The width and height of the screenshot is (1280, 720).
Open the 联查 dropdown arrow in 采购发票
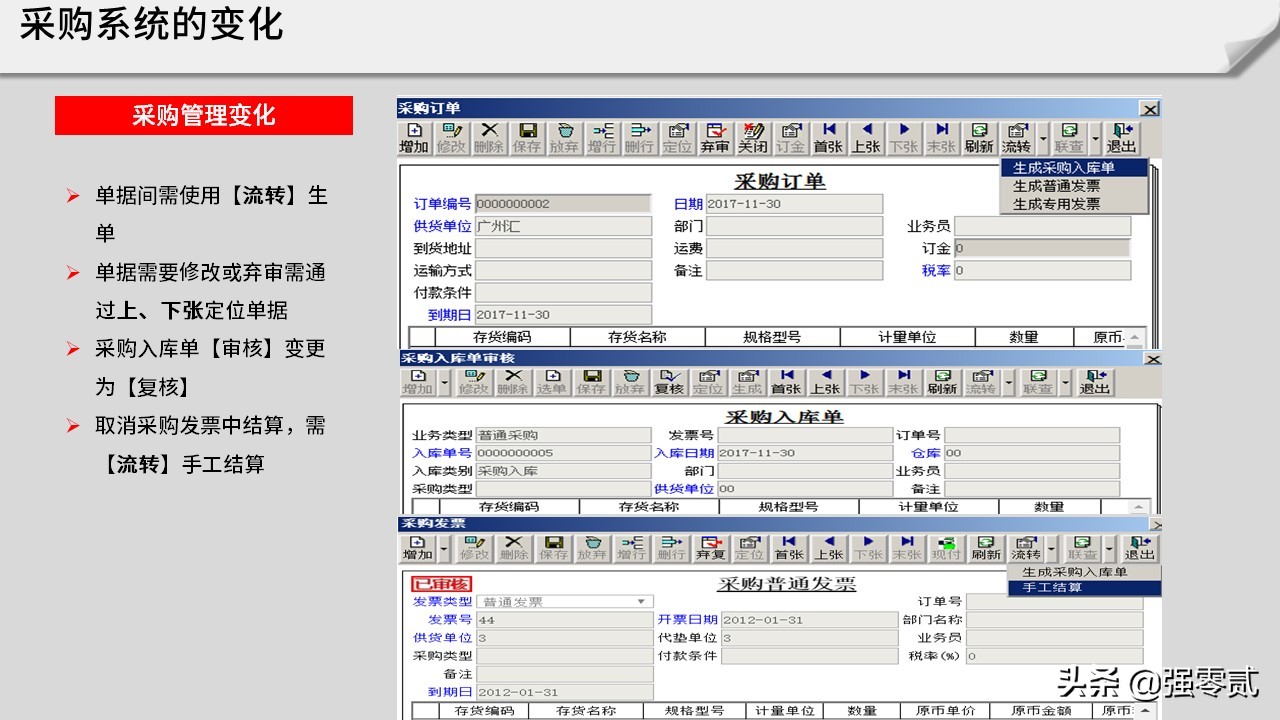[x=1109, y=548]
